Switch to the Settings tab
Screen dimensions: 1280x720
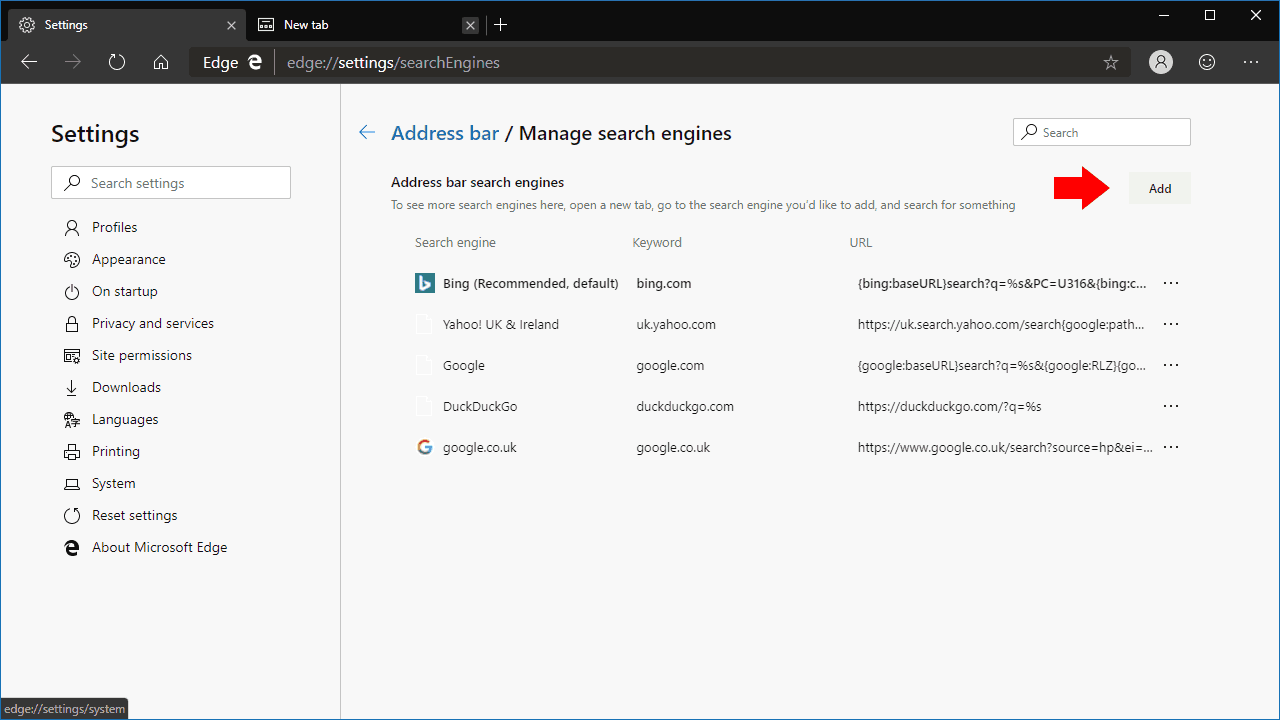(x=126, y=25)
